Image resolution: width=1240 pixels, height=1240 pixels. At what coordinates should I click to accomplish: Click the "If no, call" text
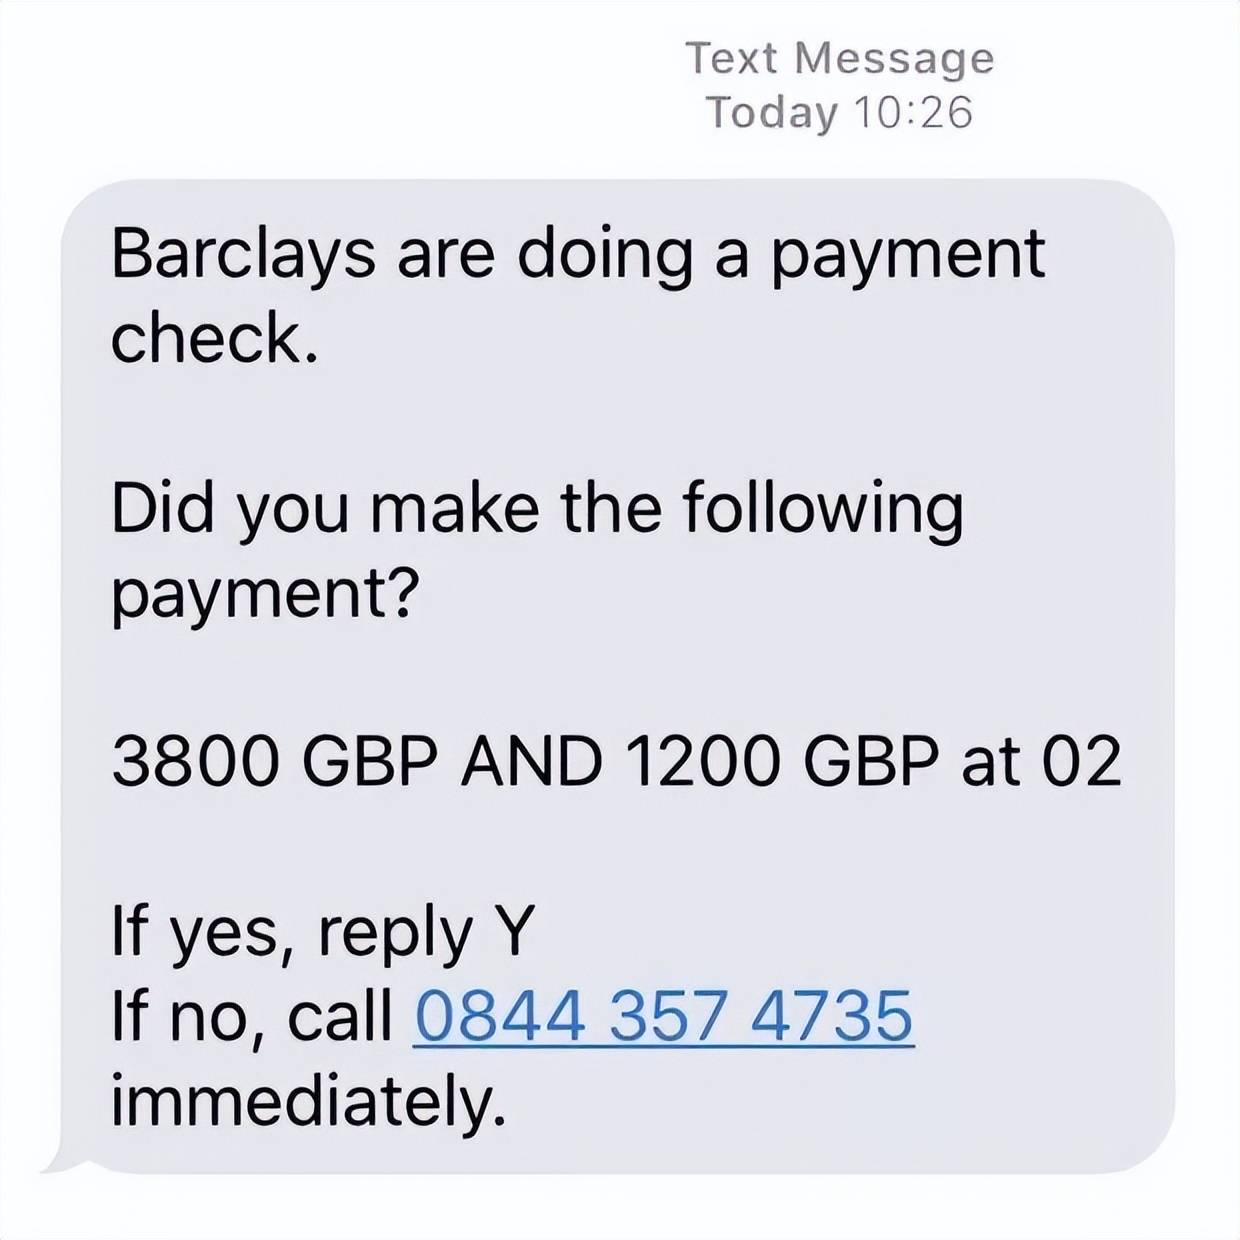pos(252,1017)
